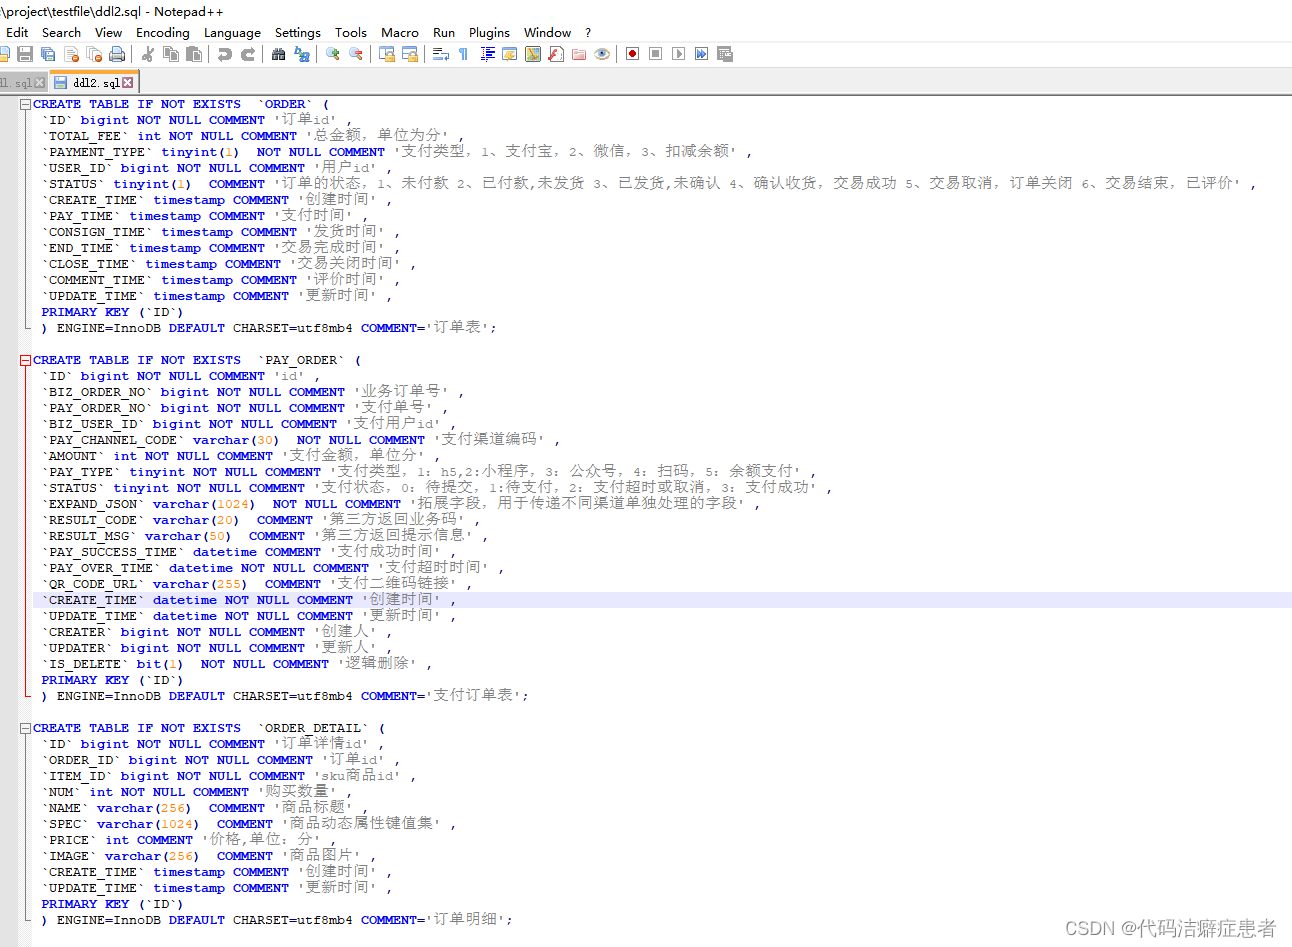Open the Macro menu
1292x947 pixels.
[x=400, y=32]
